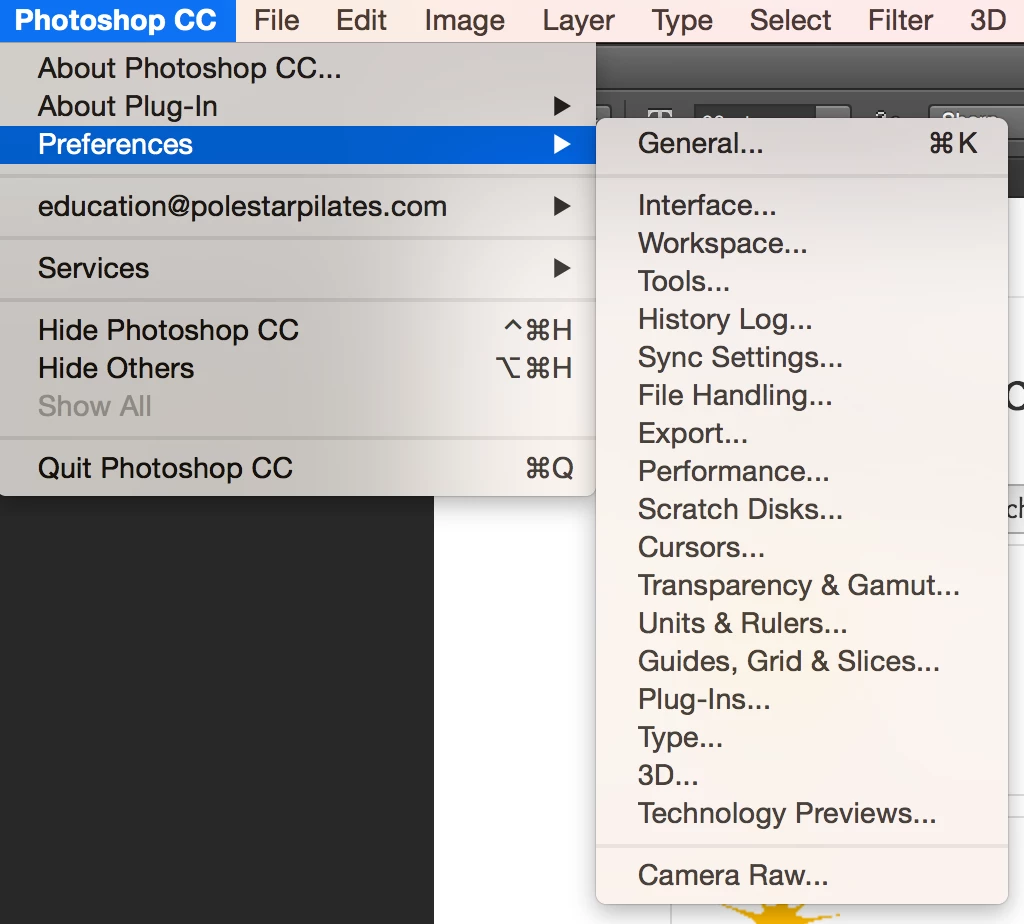Choose Quit Photoshop CC

(298, 468)
